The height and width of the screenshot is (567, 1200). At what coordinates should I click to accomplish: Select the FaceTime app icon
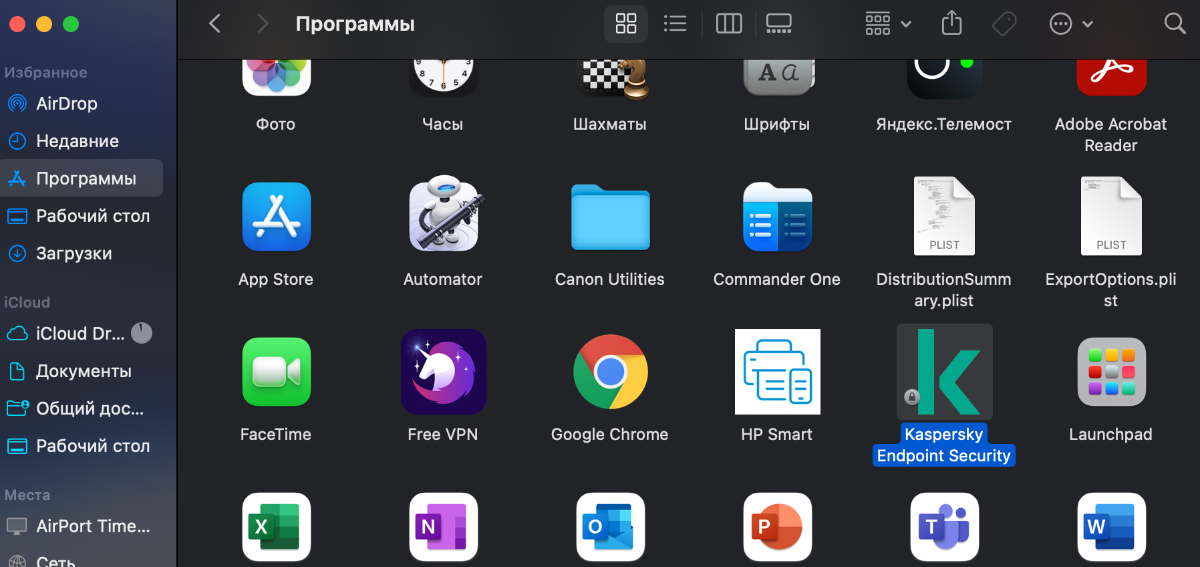pyautogui.click(x=276, y=372)
